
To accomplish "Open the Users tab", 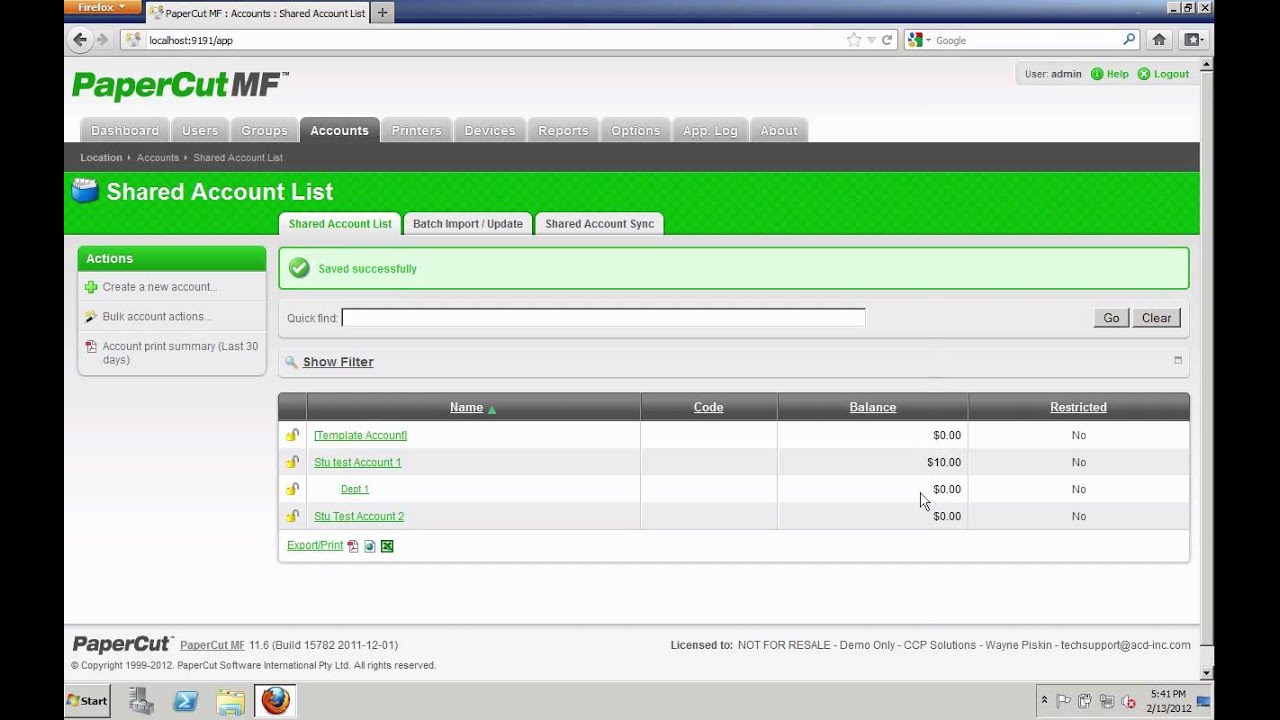I will pos(200,130).
